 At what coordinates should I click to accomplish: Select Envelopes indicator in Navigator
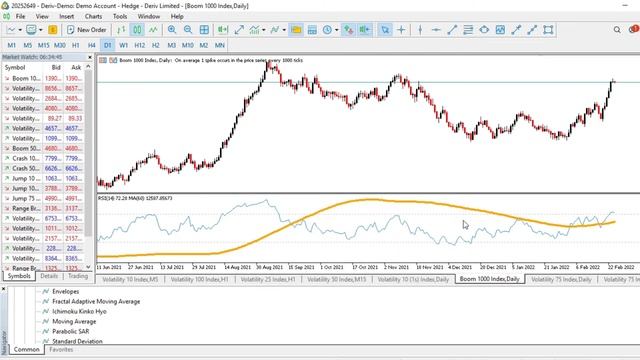pos(65,291)
